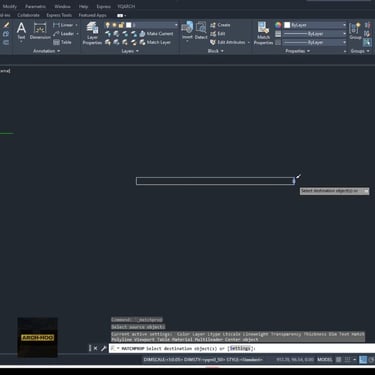Expand the Properties panel

pos(298,51)
